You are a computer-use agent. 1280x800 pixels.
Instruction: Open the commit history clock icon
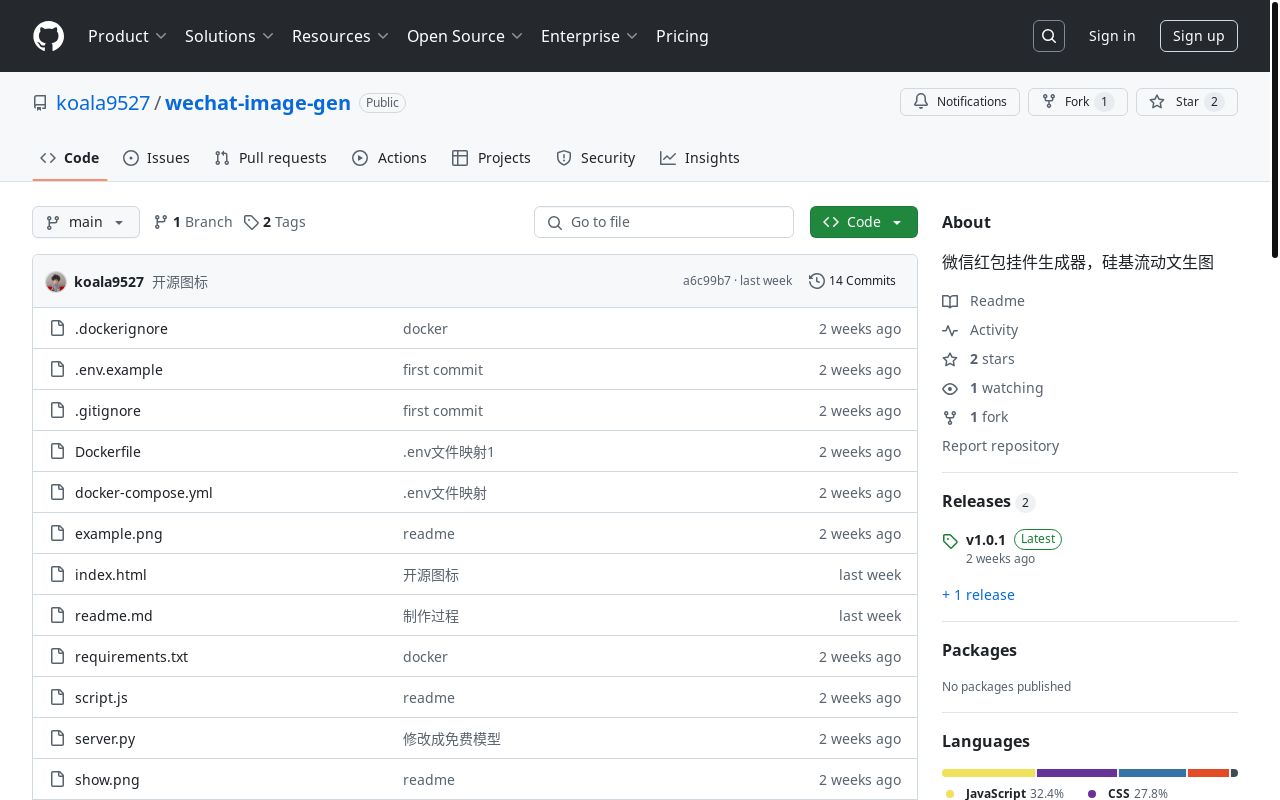click(x=816, y=281)
